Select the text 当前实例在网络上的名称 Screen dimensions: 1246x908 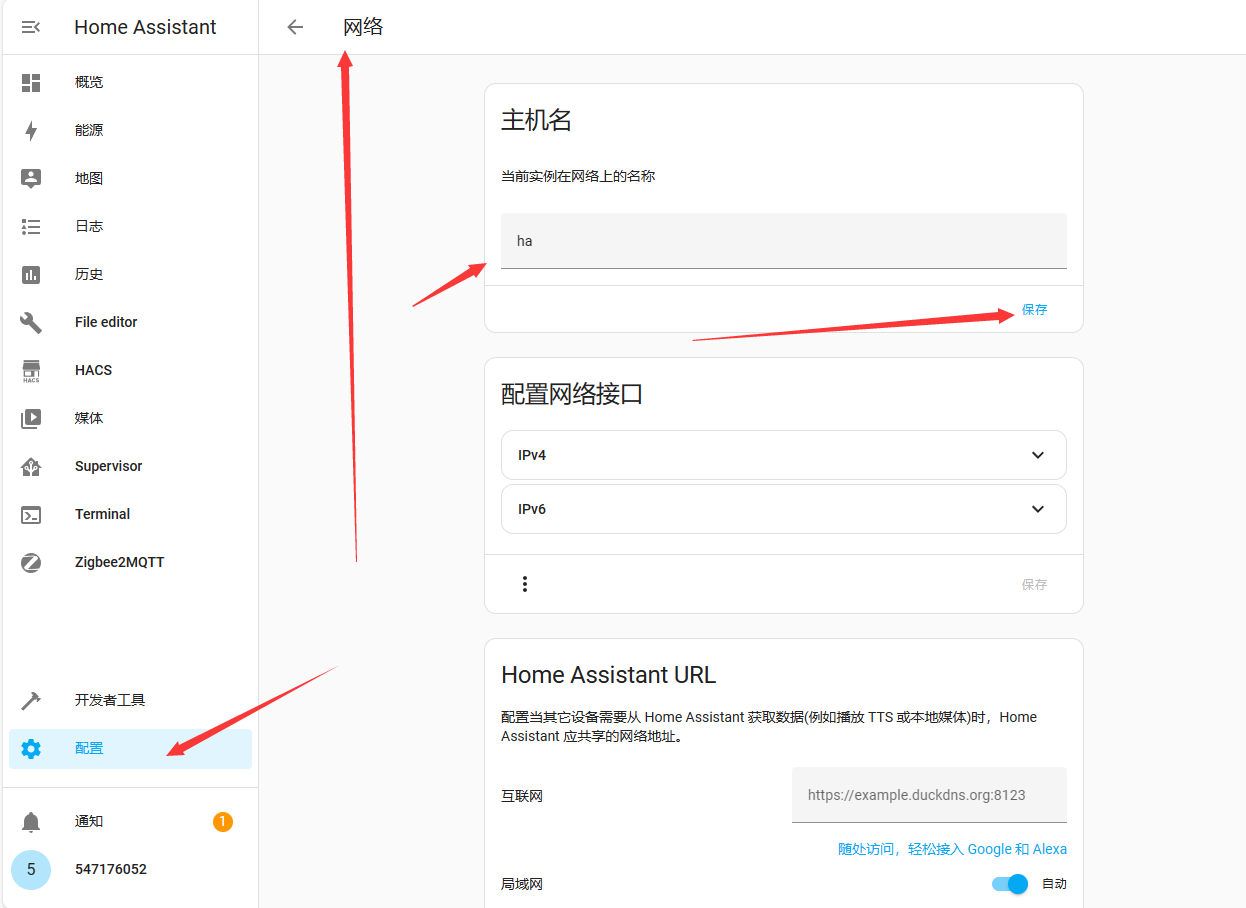click(578, 176)
